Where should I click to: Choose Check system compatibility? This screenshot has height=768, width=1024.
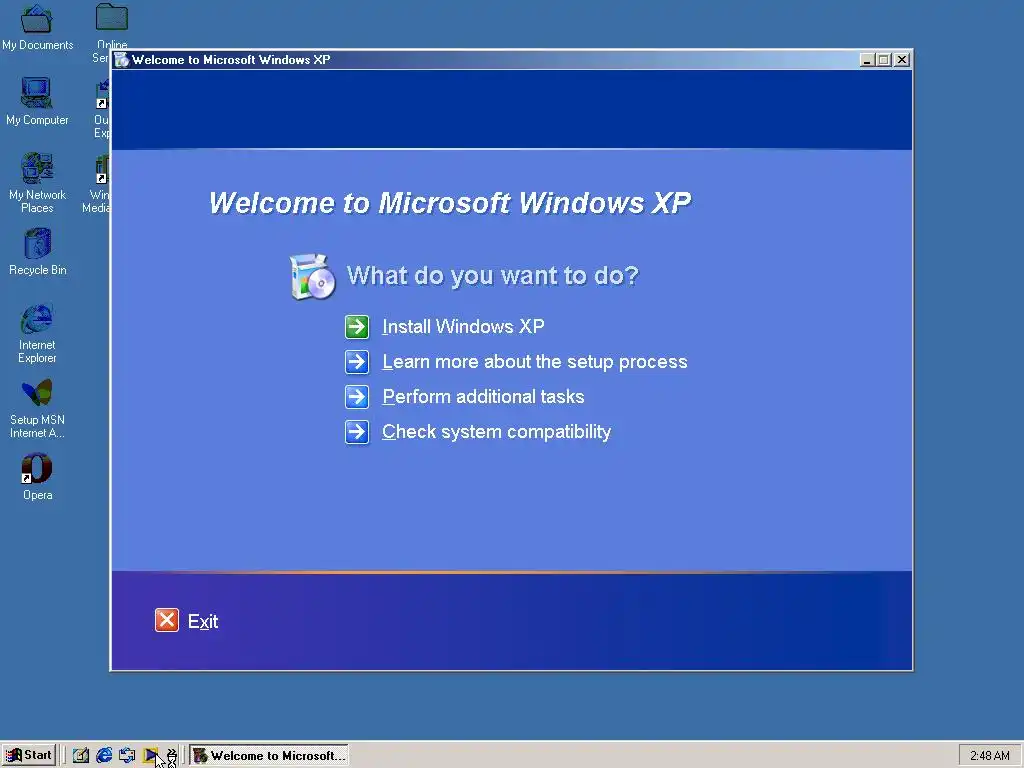coord(496,432)
